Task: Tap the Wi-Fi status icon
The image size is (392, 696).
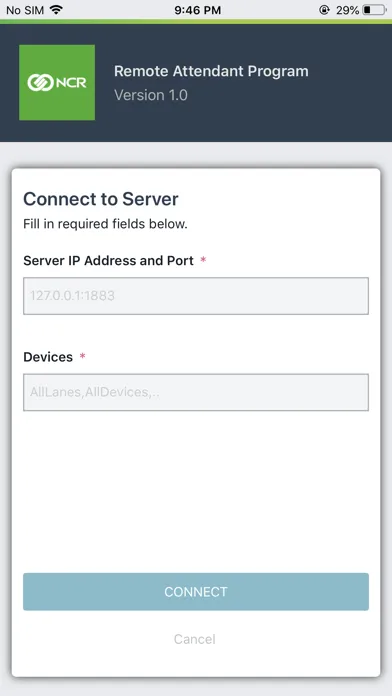Action: (x=56, y=10)
